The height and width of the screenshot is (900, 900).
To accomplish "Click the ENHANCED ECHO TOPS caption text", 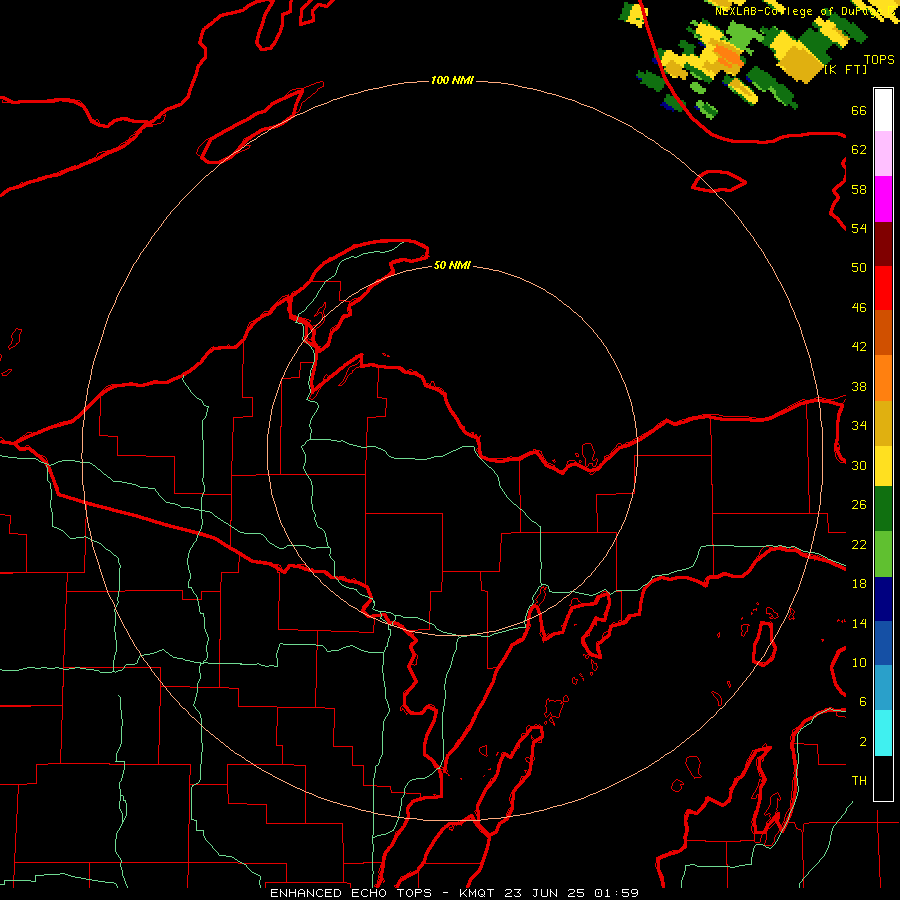I will click(x=351, y=893).
